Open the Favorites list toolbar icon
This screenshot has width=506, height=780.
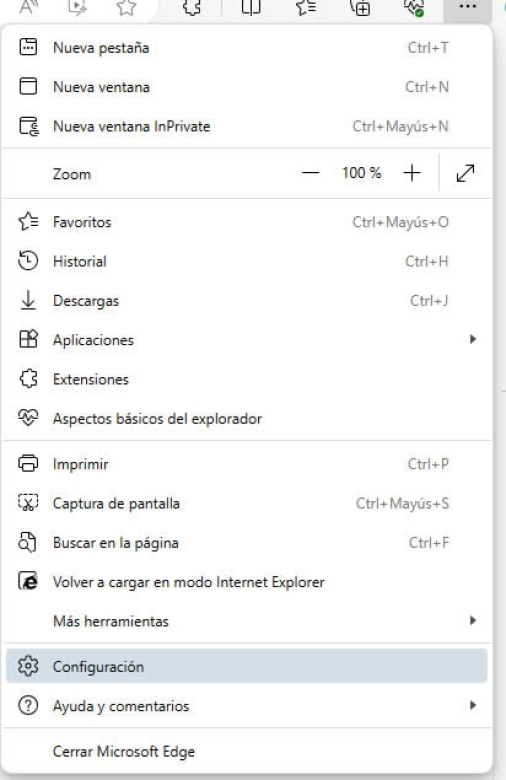306,7
